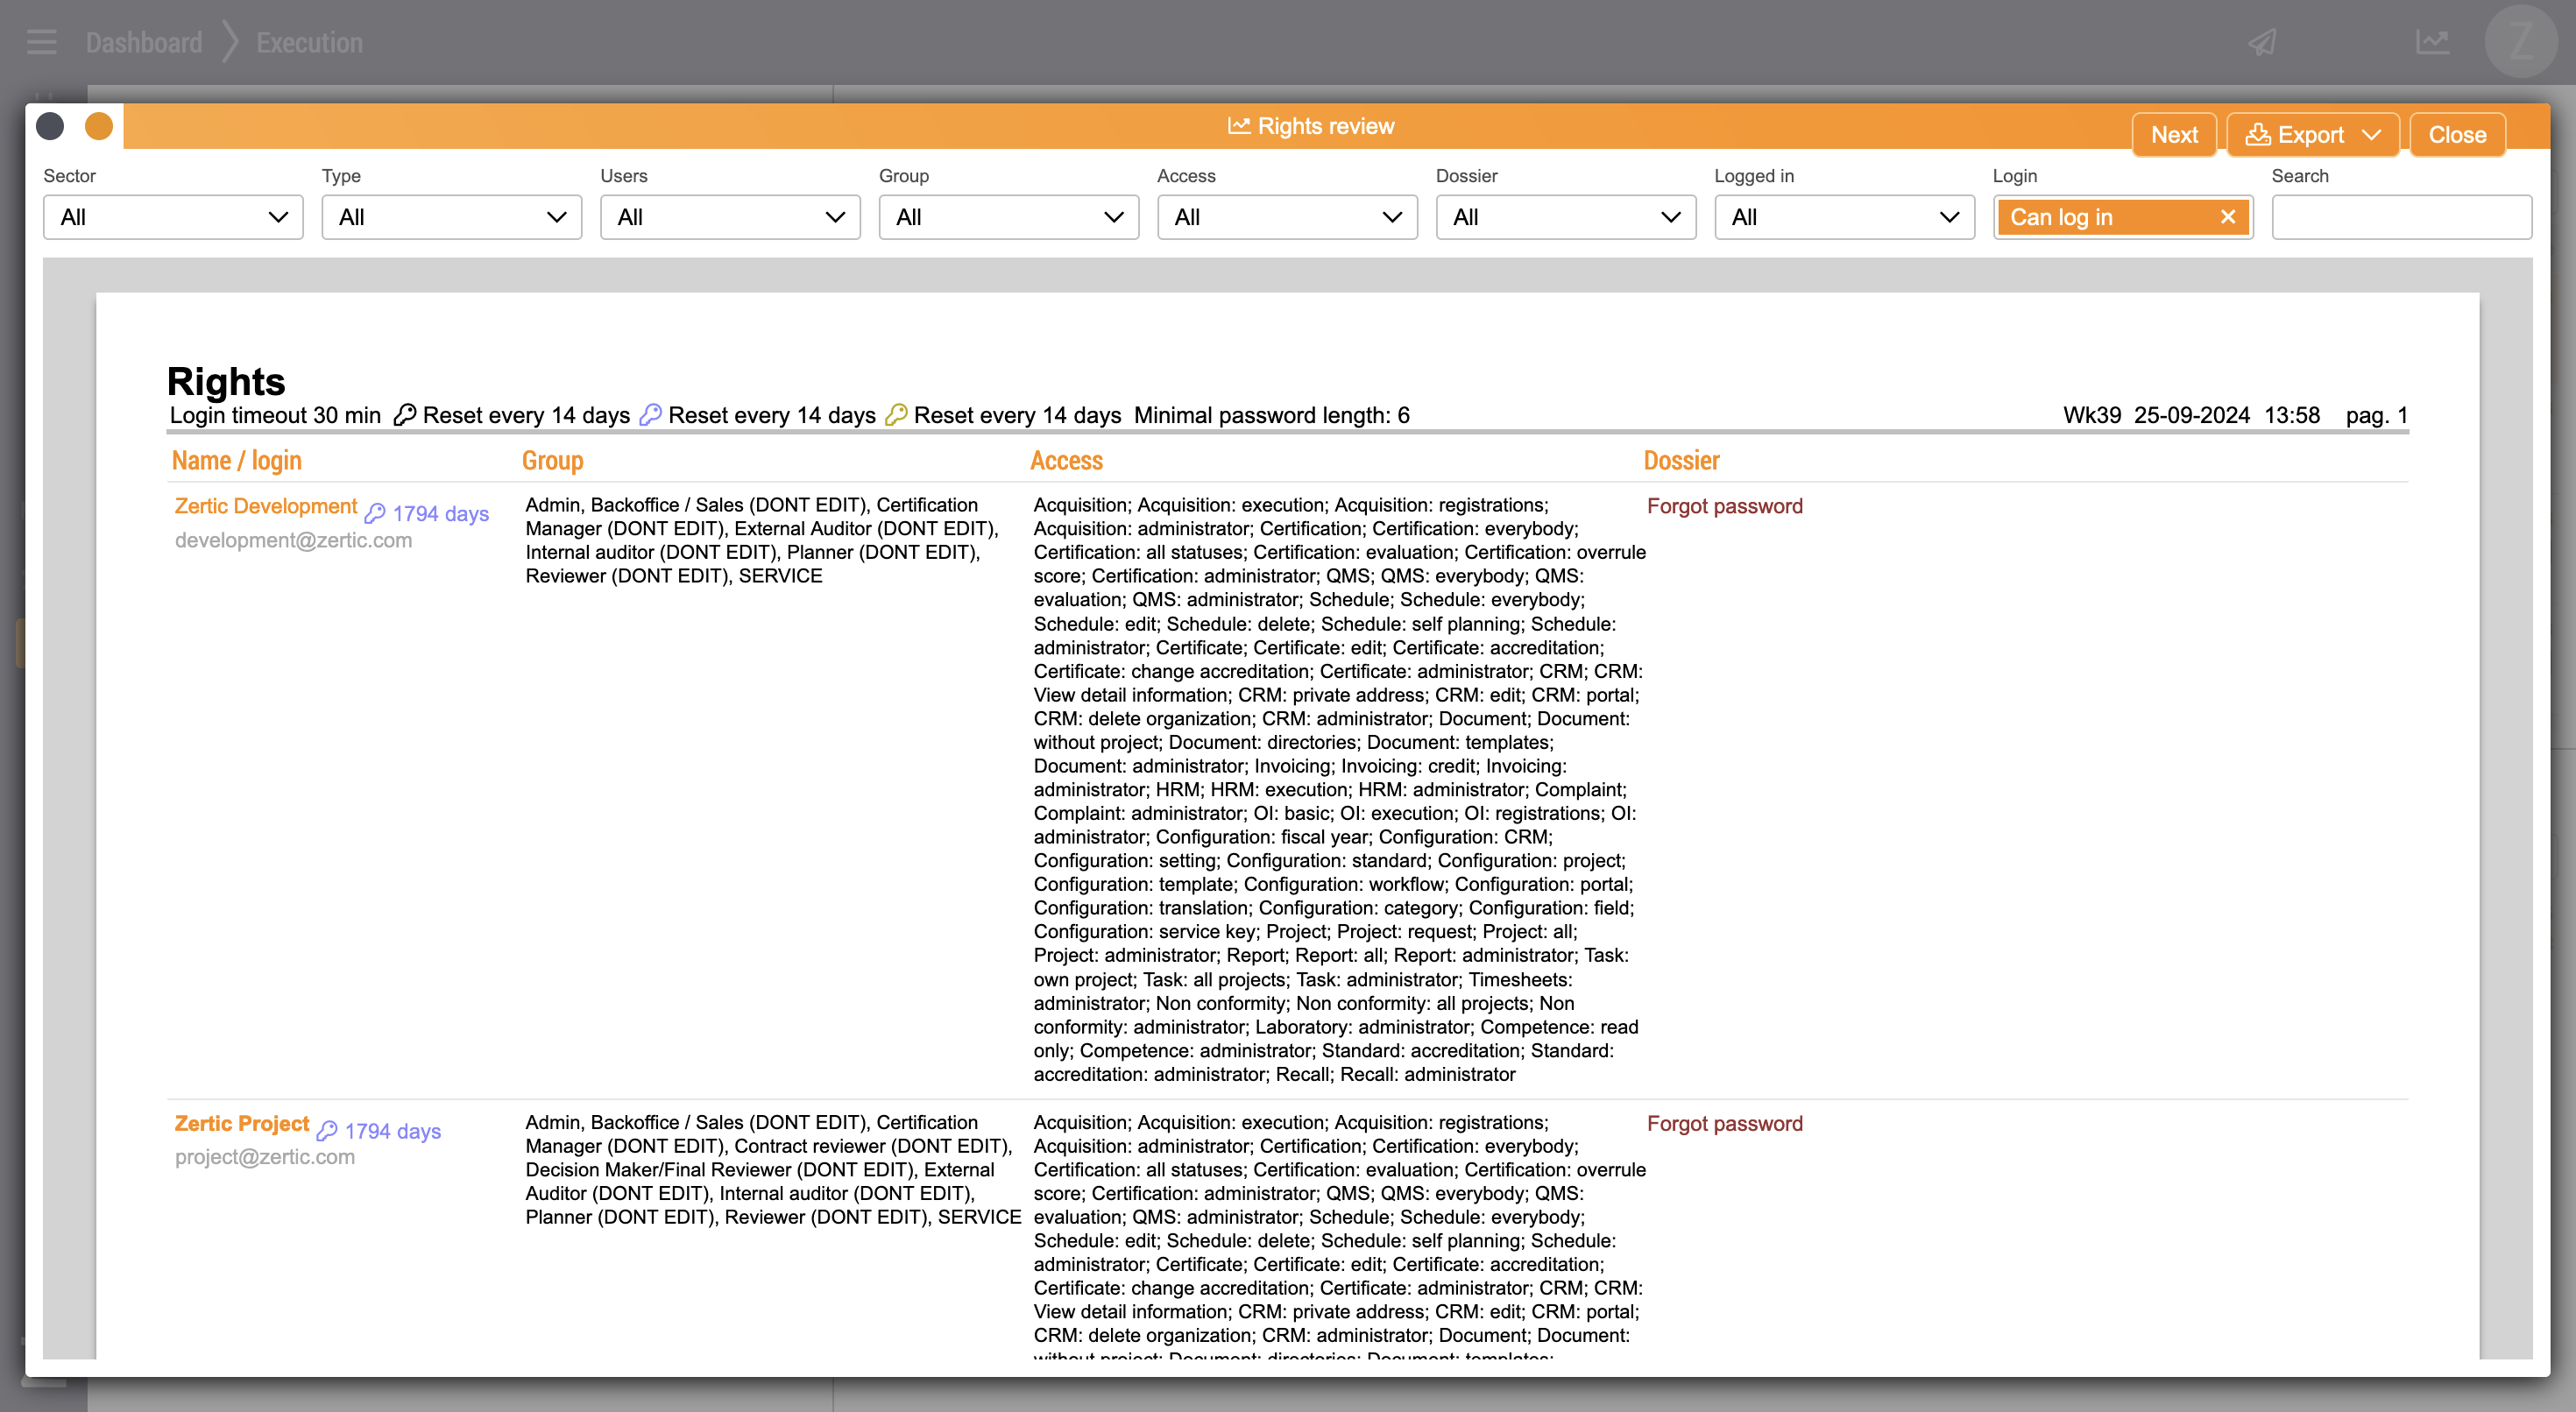Click the hamburger menu icon
The image size is (2576, 1412).
point(41,42)
